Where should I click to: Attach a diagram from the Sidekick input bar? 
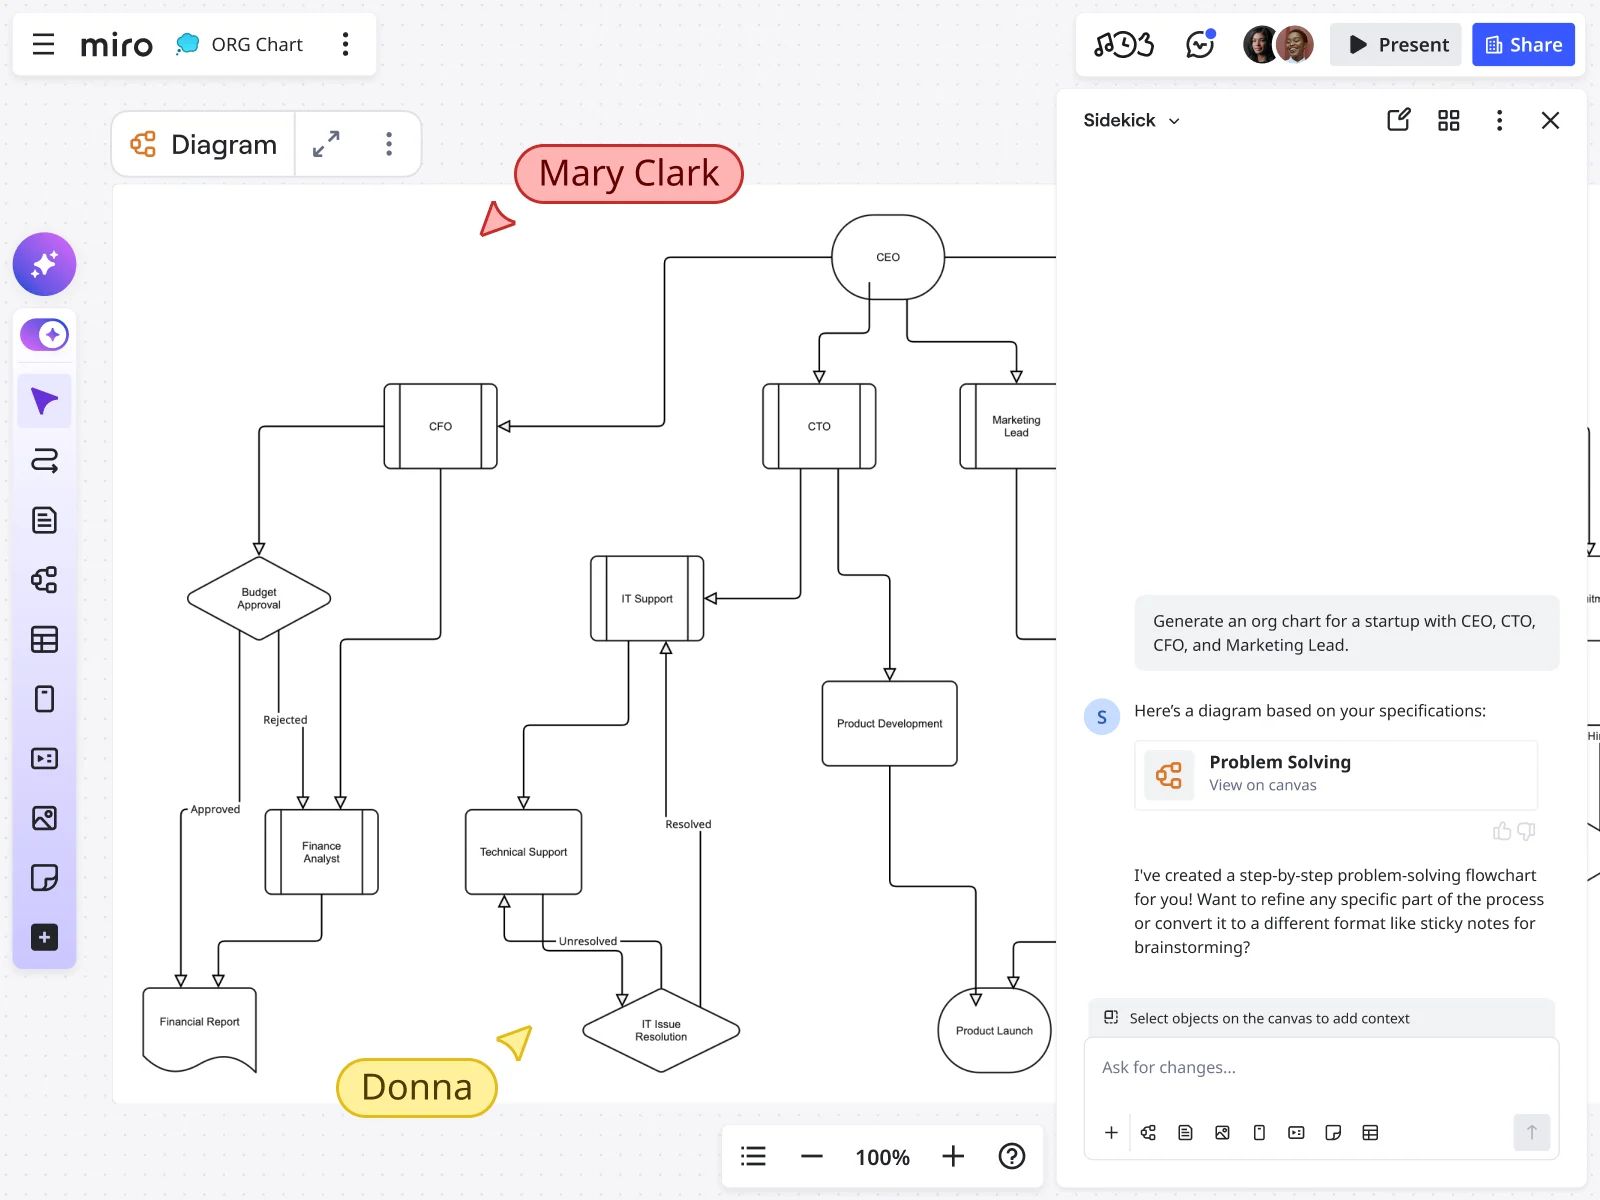[1148, 1133]
